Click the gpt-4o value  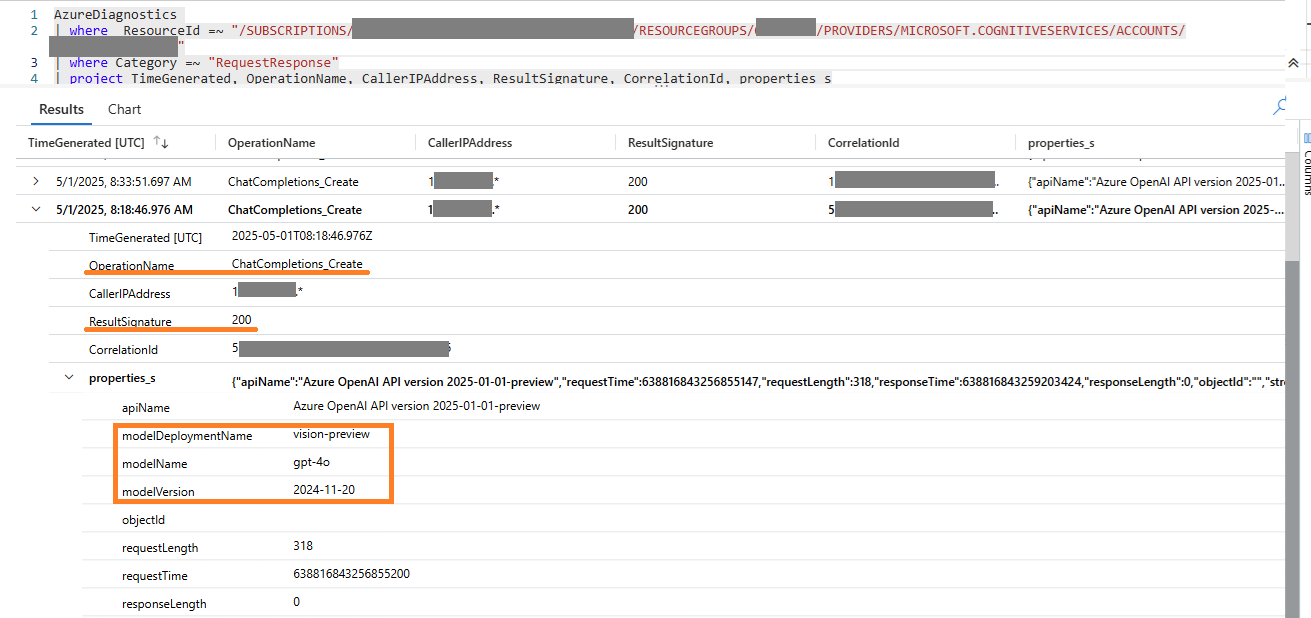point(310,462)
